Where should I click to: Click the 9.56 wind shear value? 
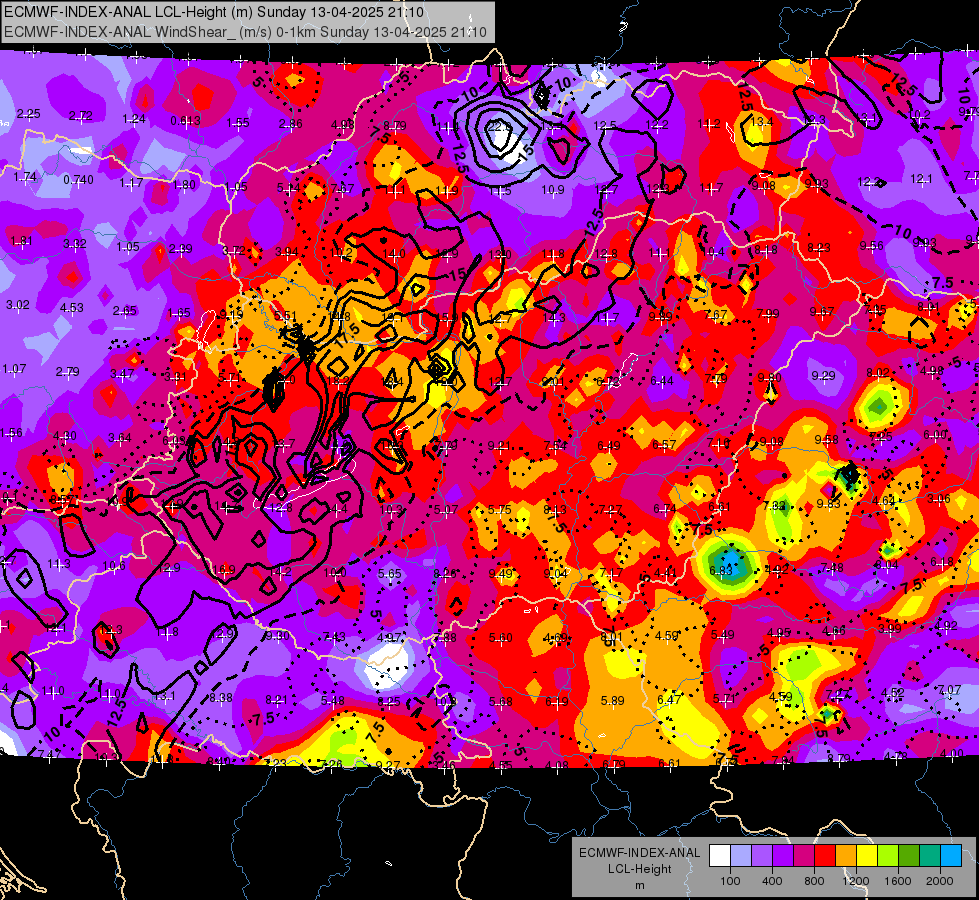point(871,245)
